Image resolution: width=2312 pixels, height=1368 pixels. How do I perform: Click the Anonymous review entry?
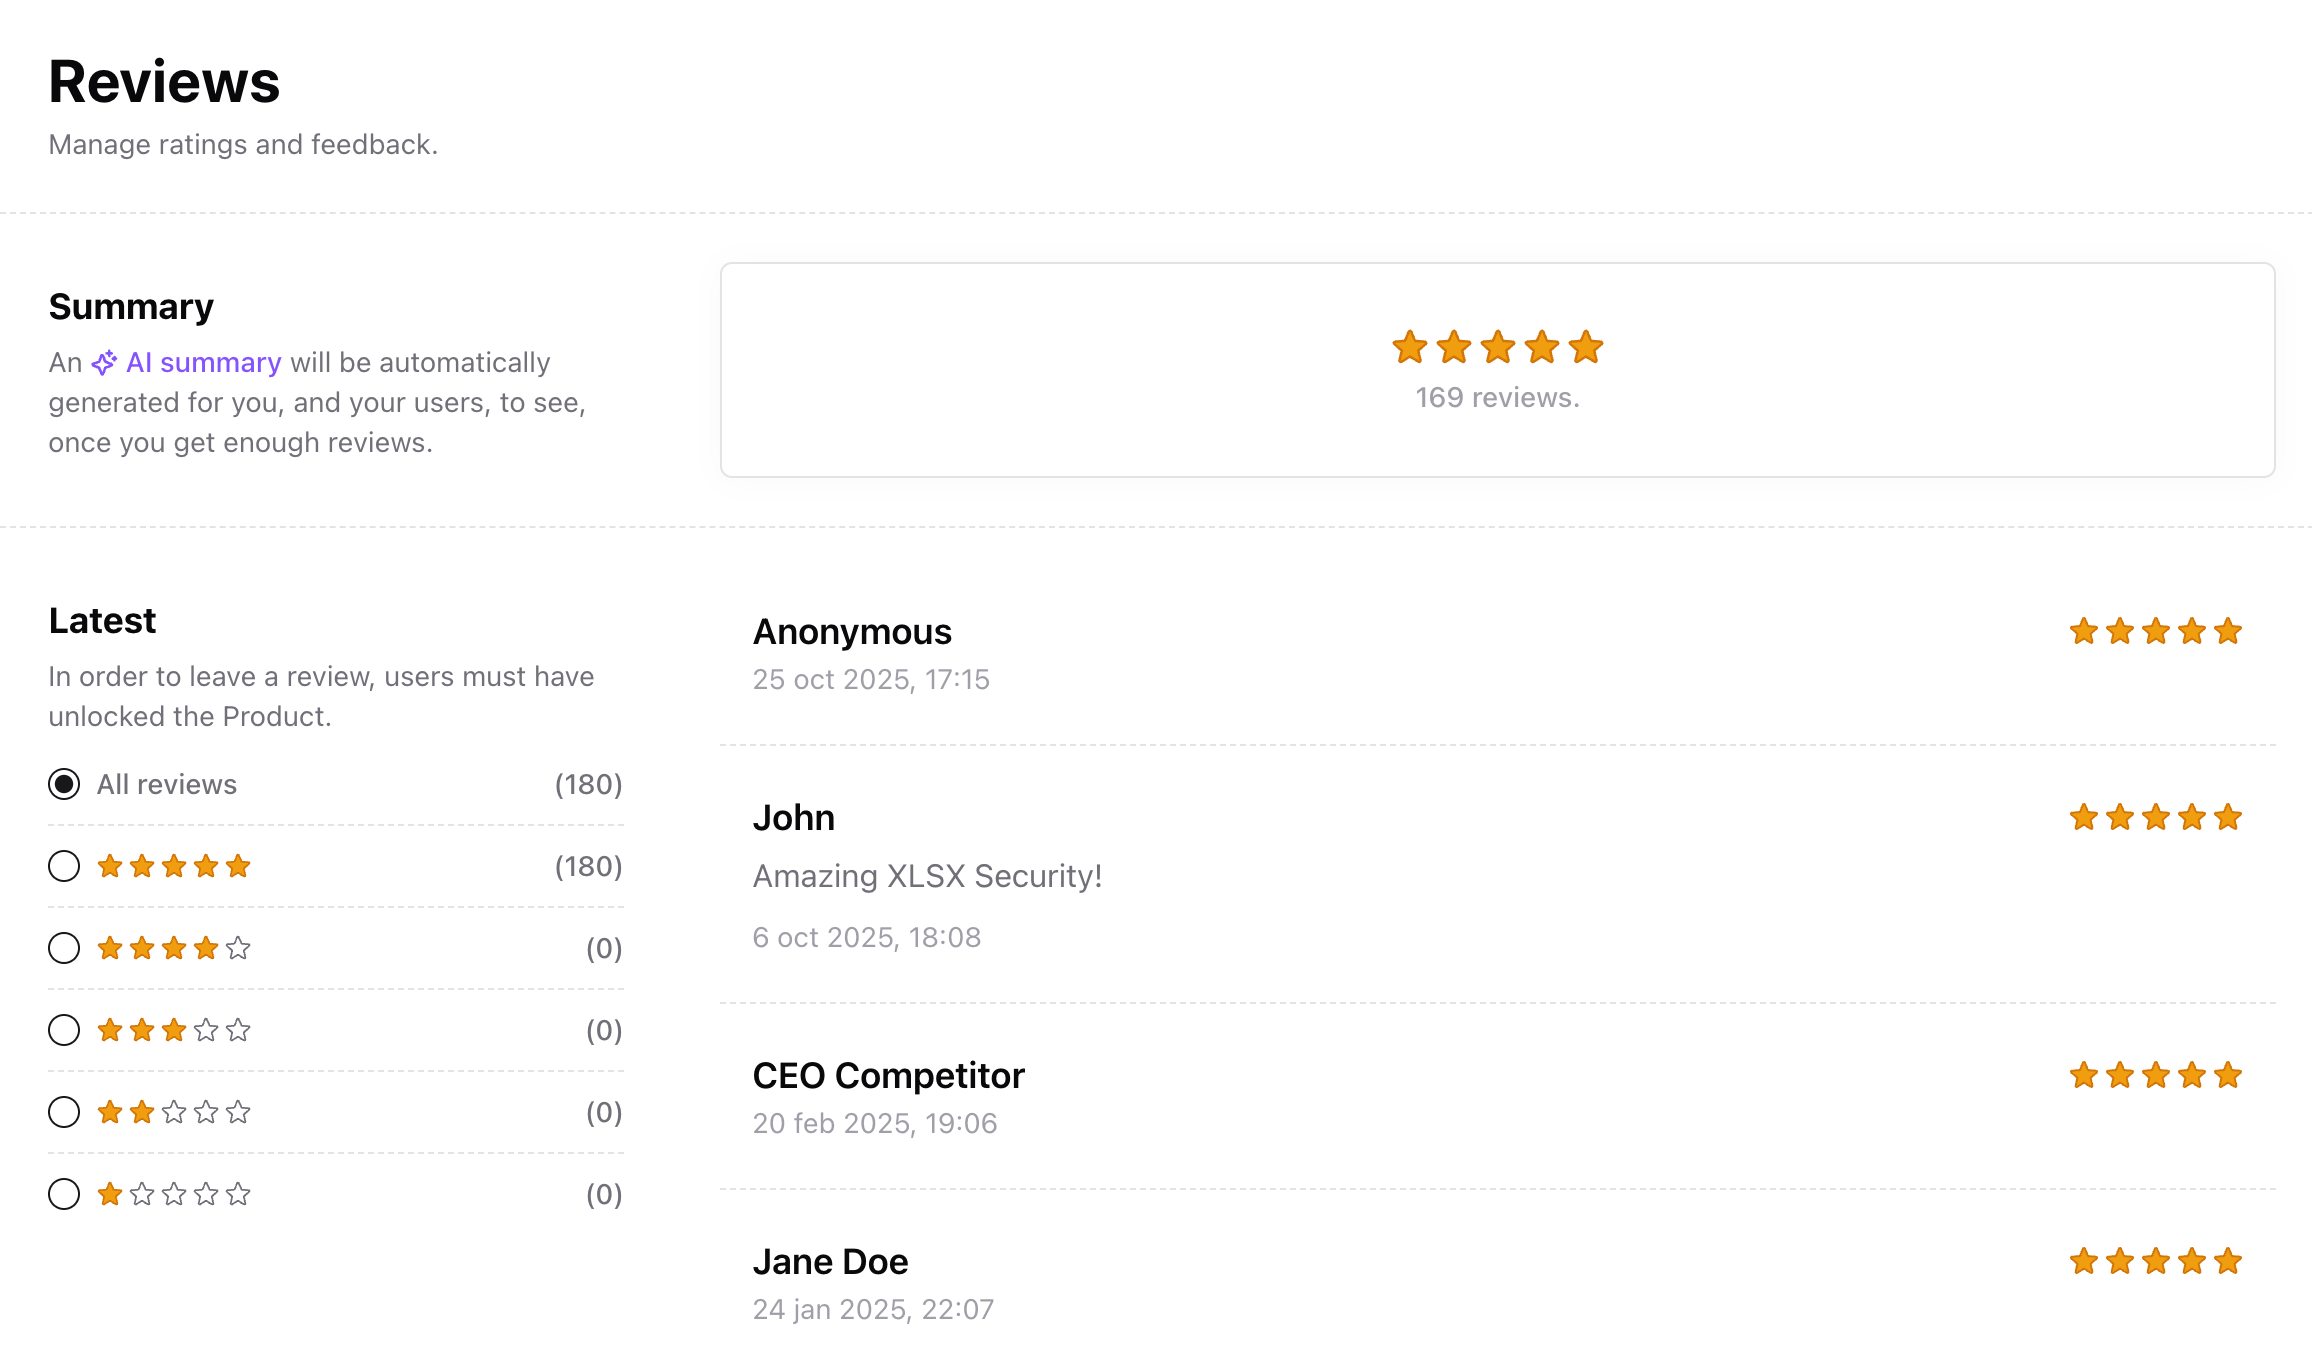click(852, 631)
